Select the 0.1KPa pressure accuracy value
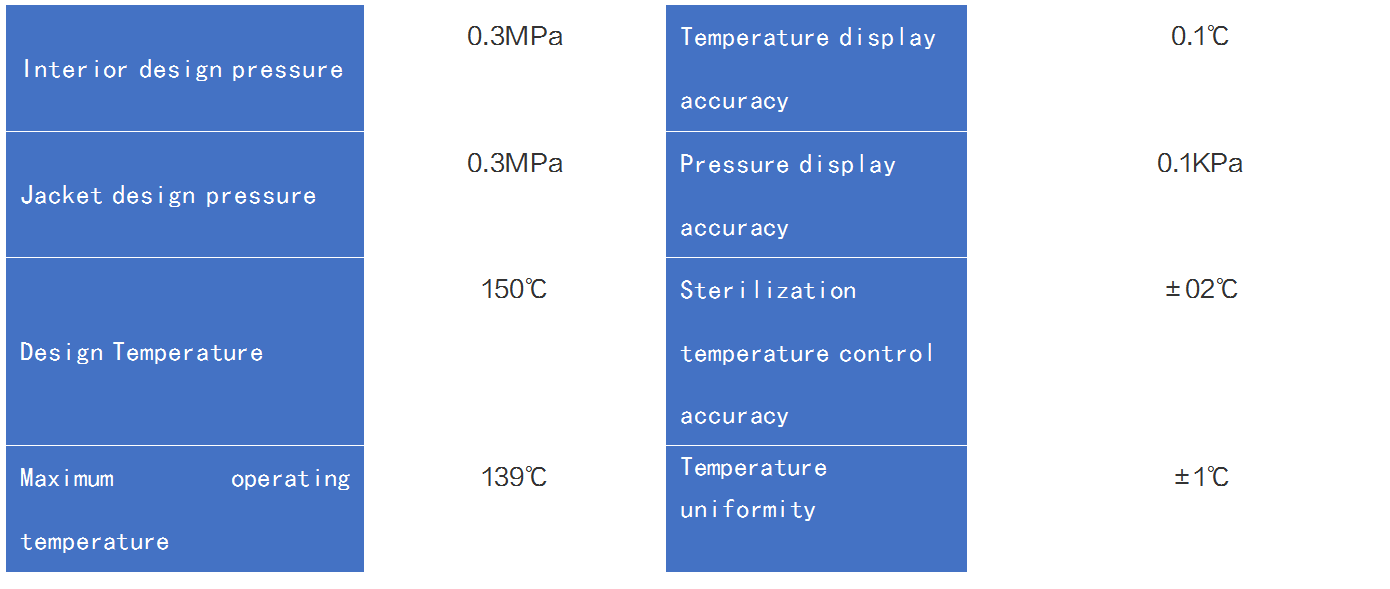The height and width of the screenshot is (589, 1390). click(x=1200, y=164)
